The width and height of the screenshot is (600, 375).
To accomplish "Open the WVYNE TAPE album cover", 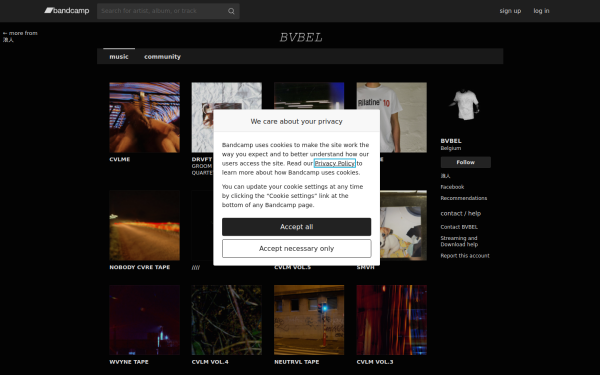I will [x=144, y=320].
